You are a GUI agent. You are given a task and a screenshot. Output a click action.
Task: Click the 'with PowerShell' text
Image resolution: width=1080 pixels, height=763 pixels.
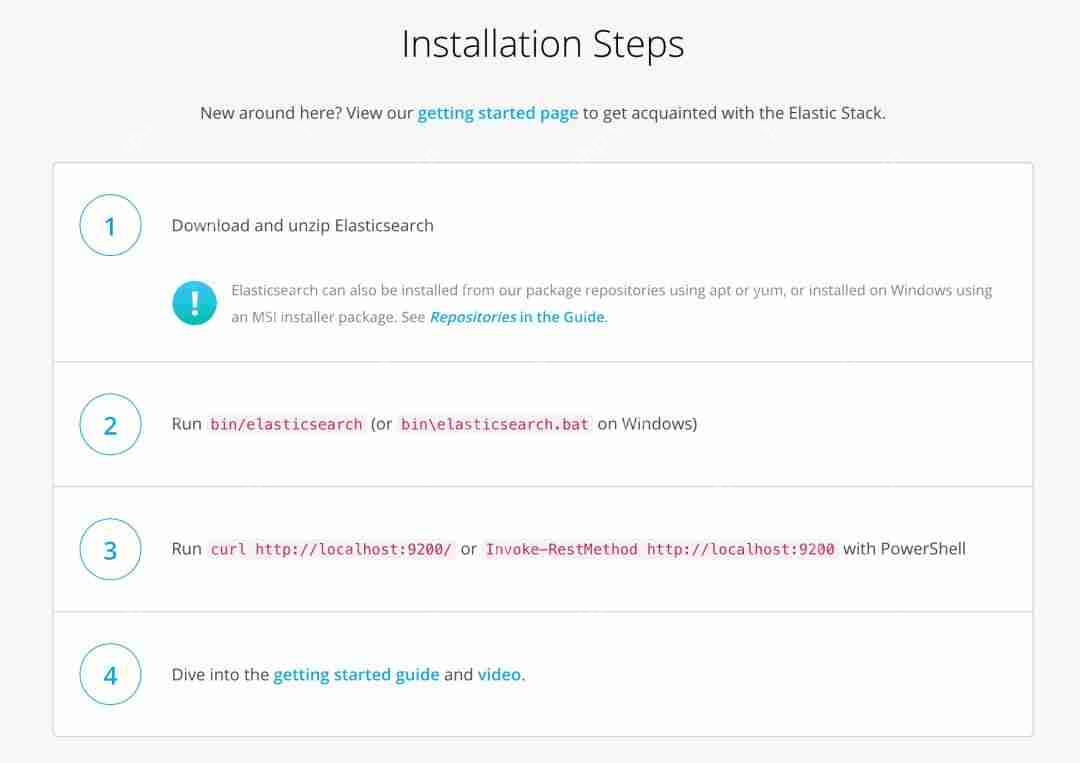pos(904,549)
